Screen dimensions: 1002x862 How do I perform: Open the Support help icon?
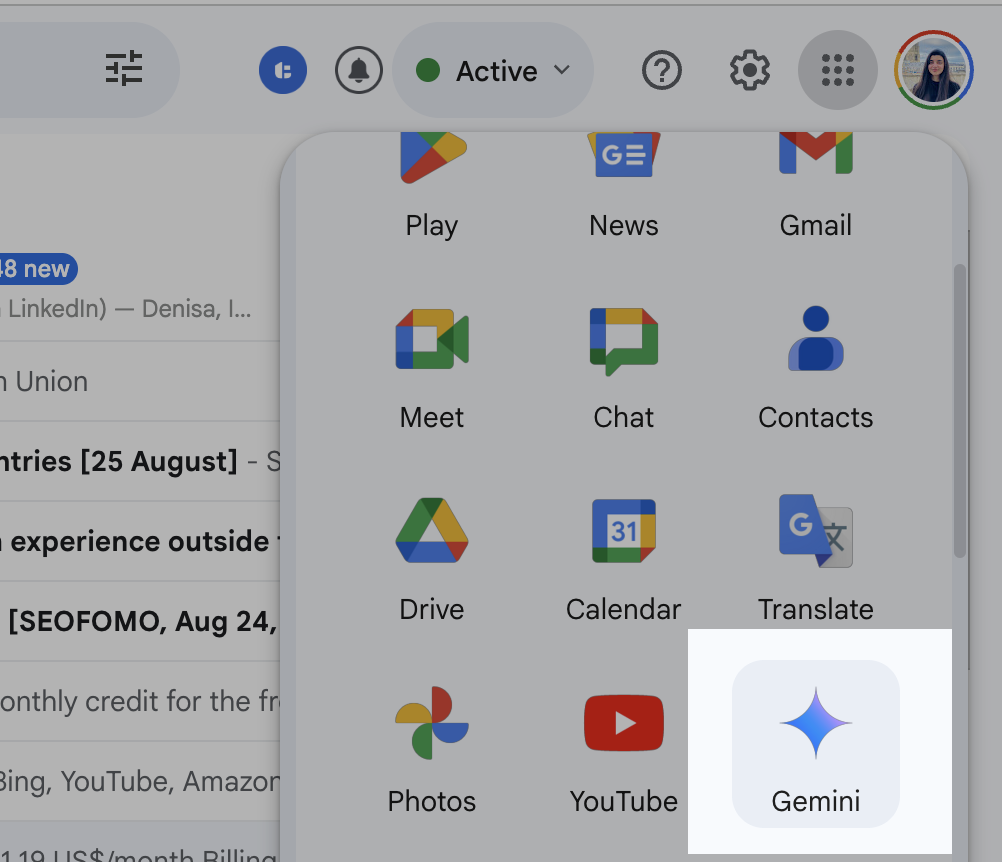coord(661,70)
